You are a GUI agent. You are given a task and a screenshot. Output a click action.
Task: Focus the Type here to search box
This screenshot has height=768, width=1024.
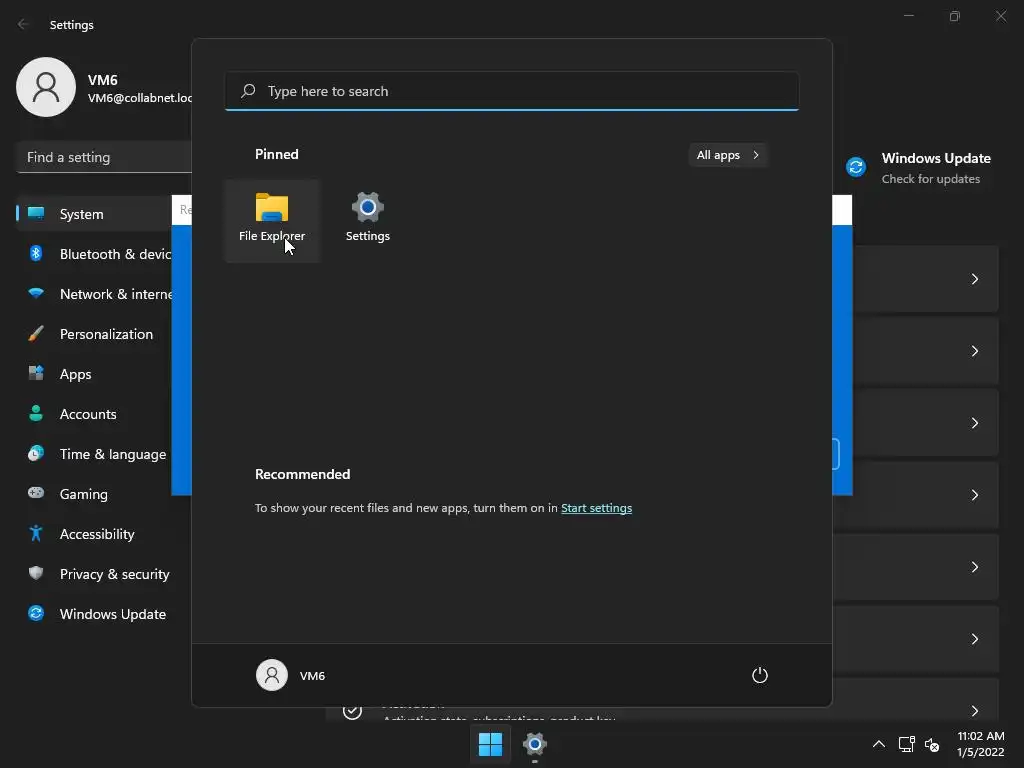pyautogui.click(x=512, y=91)
